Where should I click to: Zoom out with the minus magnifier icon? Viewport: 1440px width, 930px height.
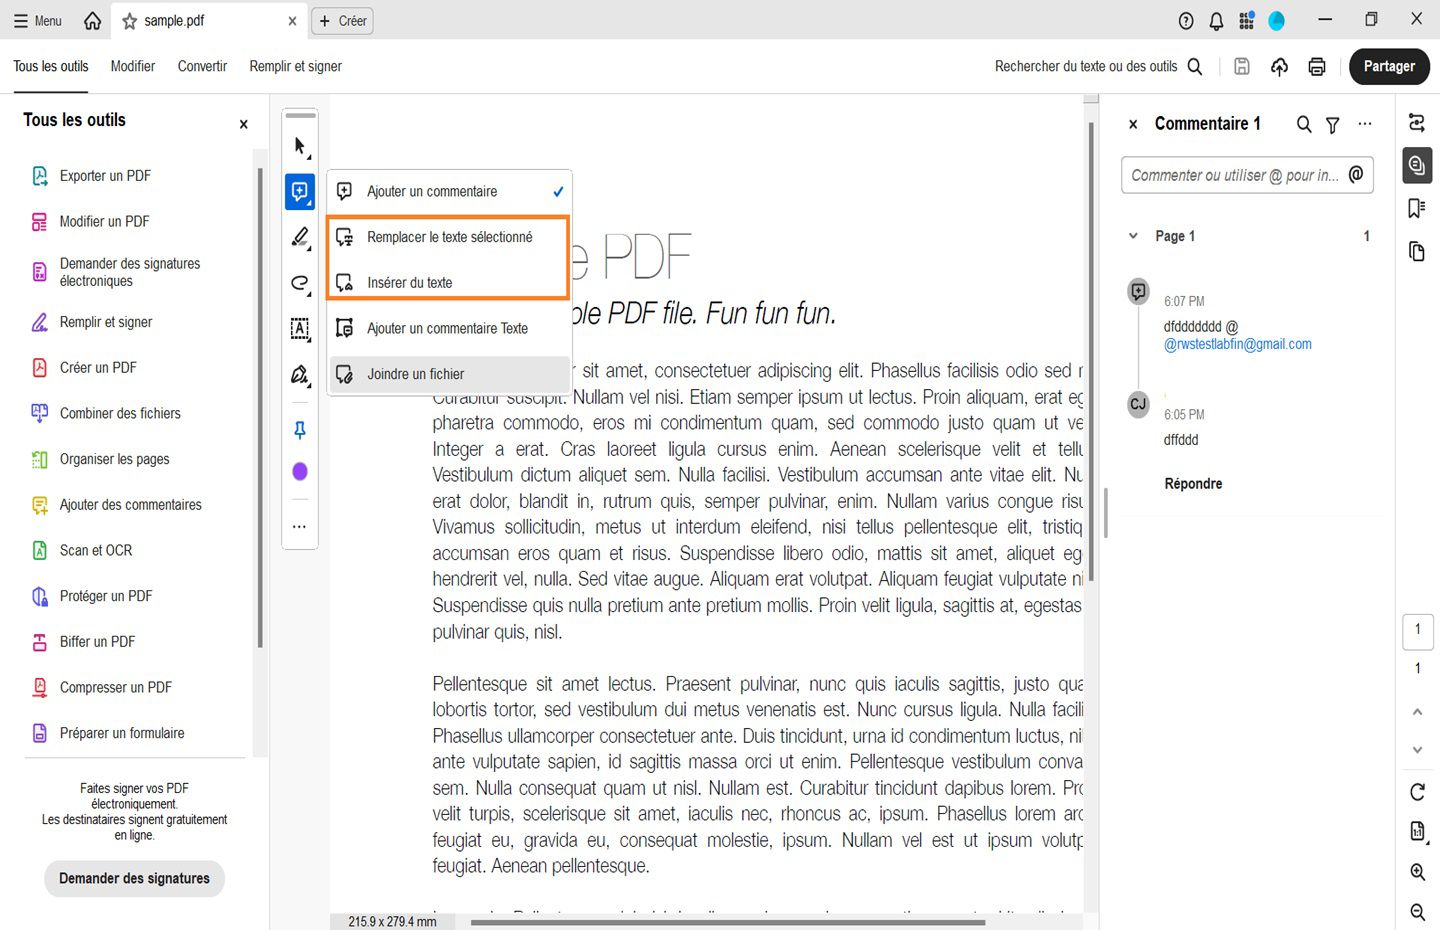pyautogui.click(x=1417, y=912)
